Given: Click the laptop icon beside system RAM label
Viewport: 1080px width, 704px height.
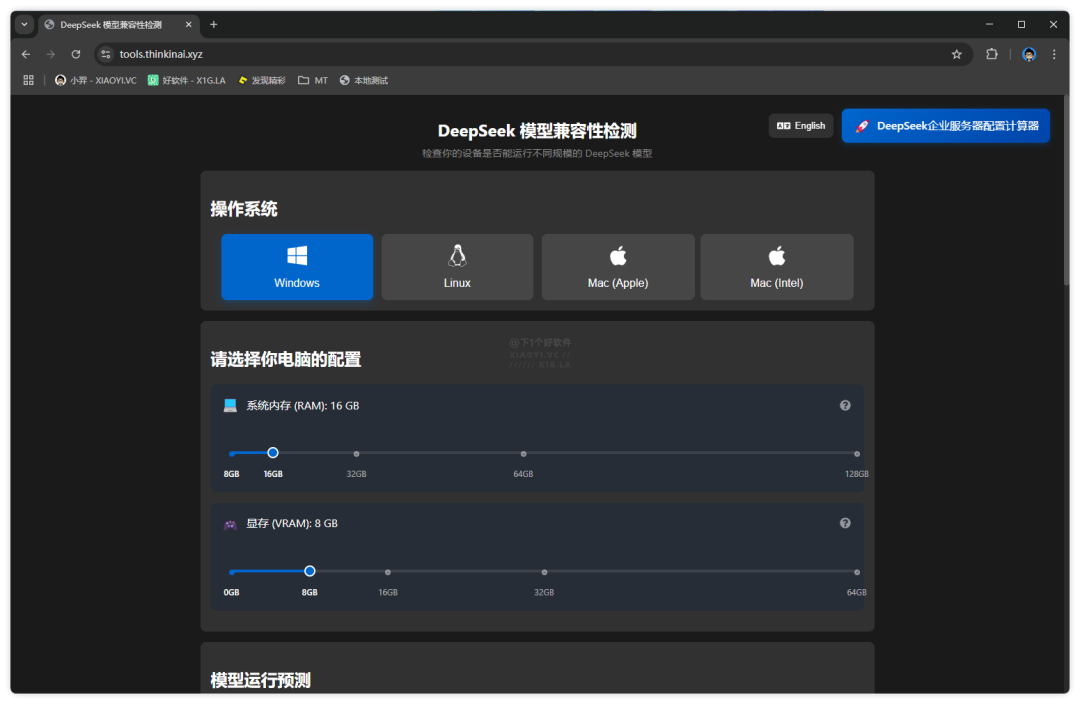Looking at the screenshot, I should coord(230,406).
